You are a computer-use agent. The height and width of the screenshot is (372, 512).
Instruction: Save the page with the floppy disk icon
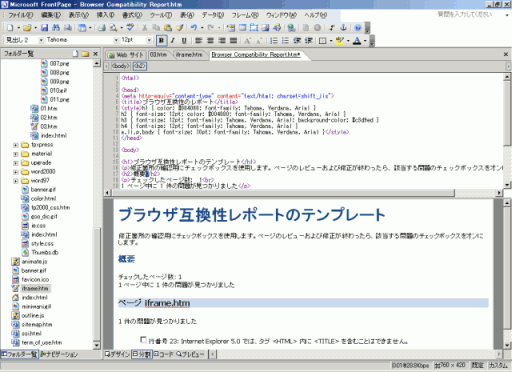(44, 28)
